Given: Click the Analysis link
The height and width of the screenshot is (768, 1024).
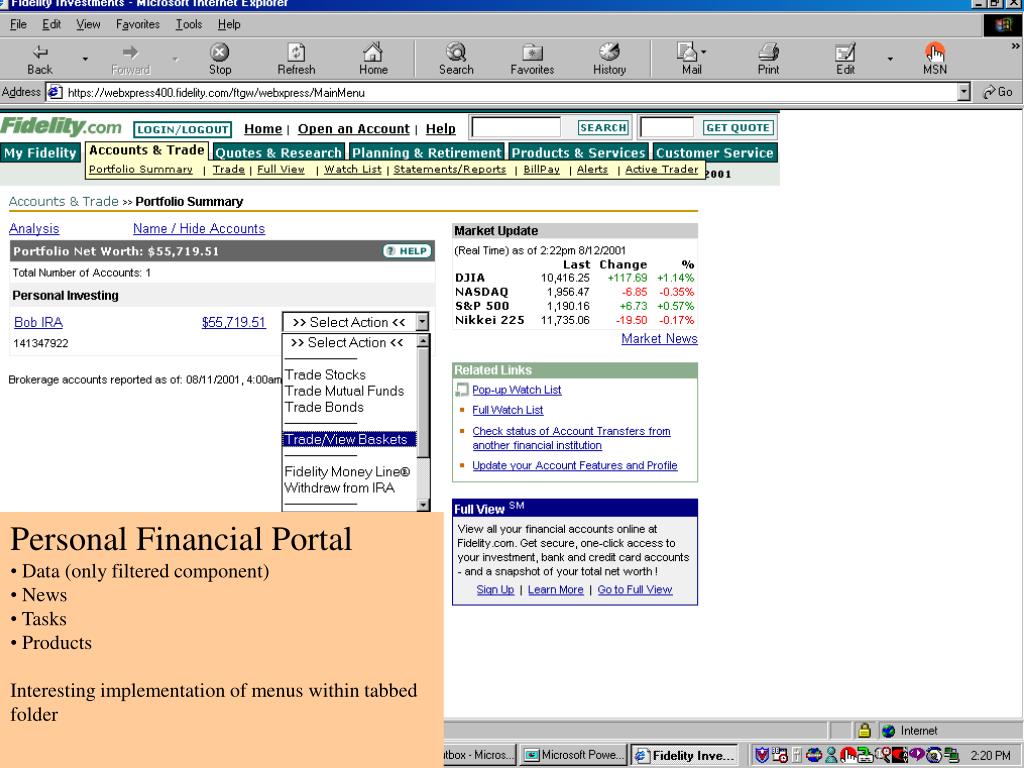Looking at the screenshot, I should tap(34, 229).
